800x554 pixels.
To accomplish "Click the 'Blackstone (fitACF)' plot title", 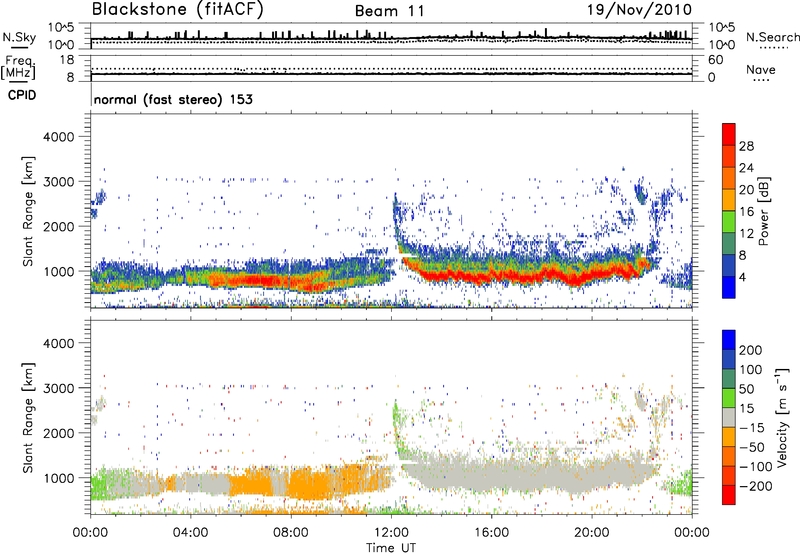I will (177, 9).
